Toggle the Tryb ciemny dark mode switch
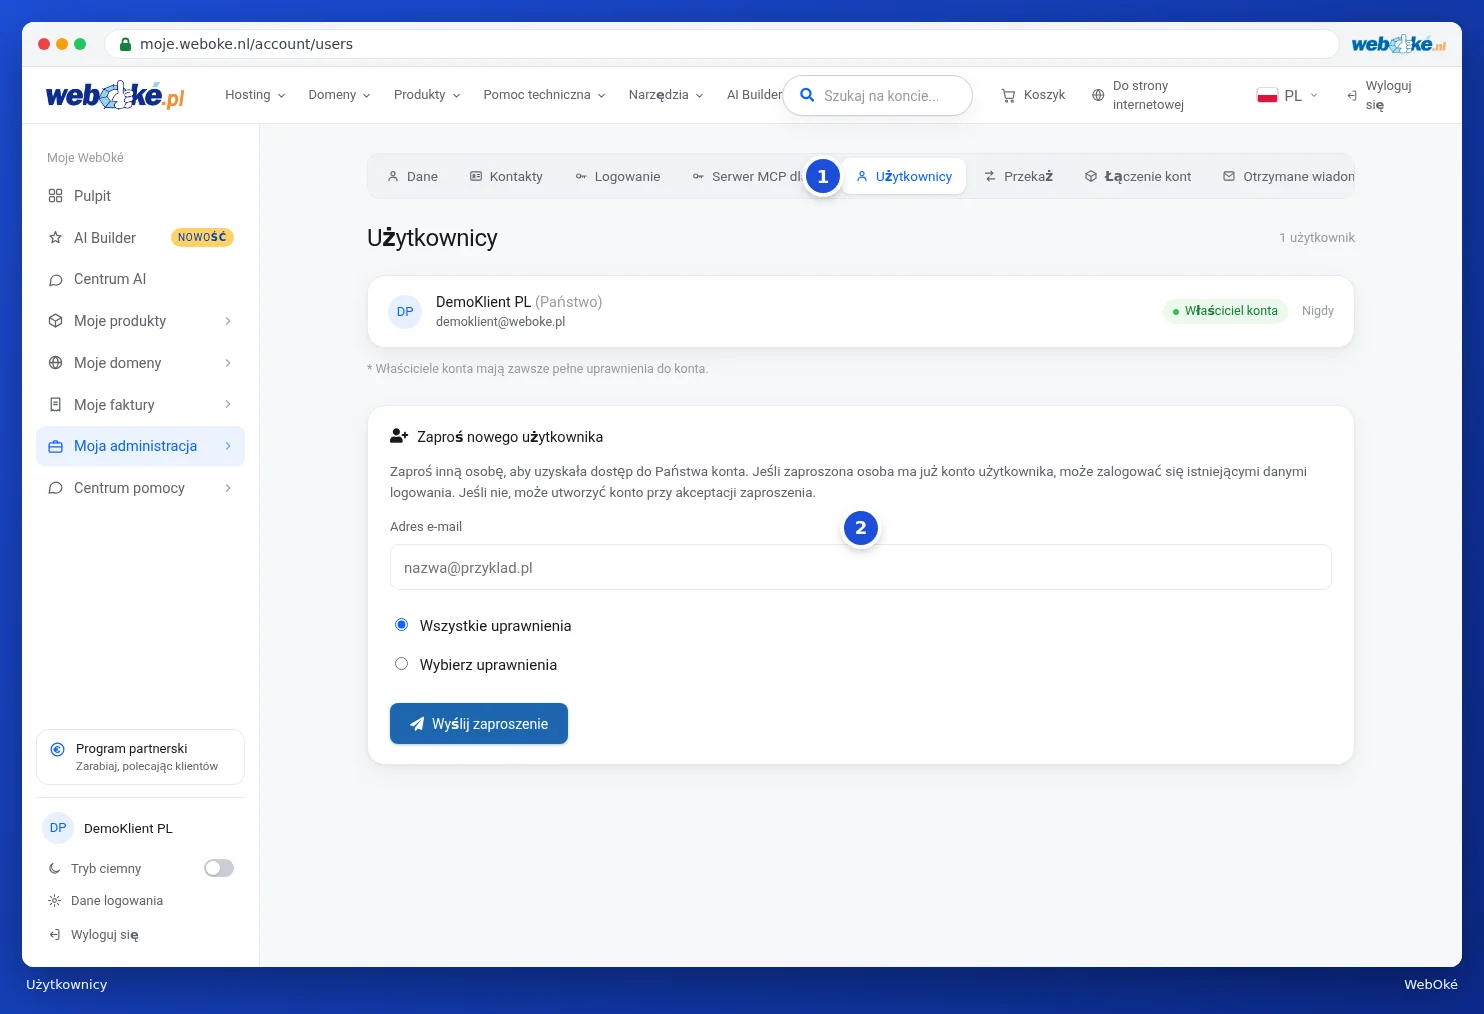The image size is (1484, 1014). (219, 868)
